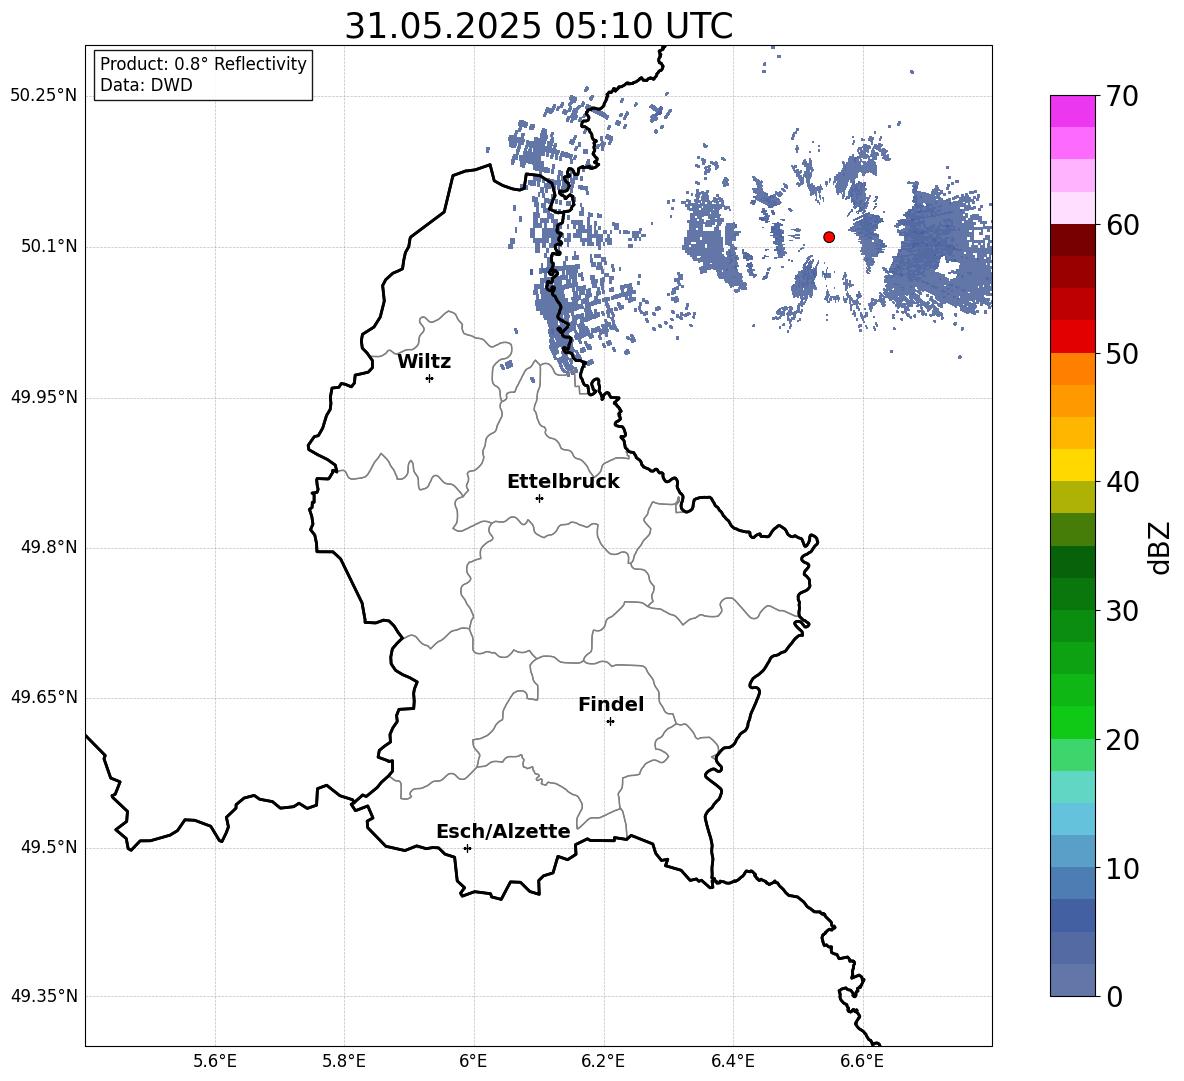The width and height of the screenshot is (1184, 1081).
Task: Click the dark red swatch below 60 dBZ
Action: point(1073,240)
